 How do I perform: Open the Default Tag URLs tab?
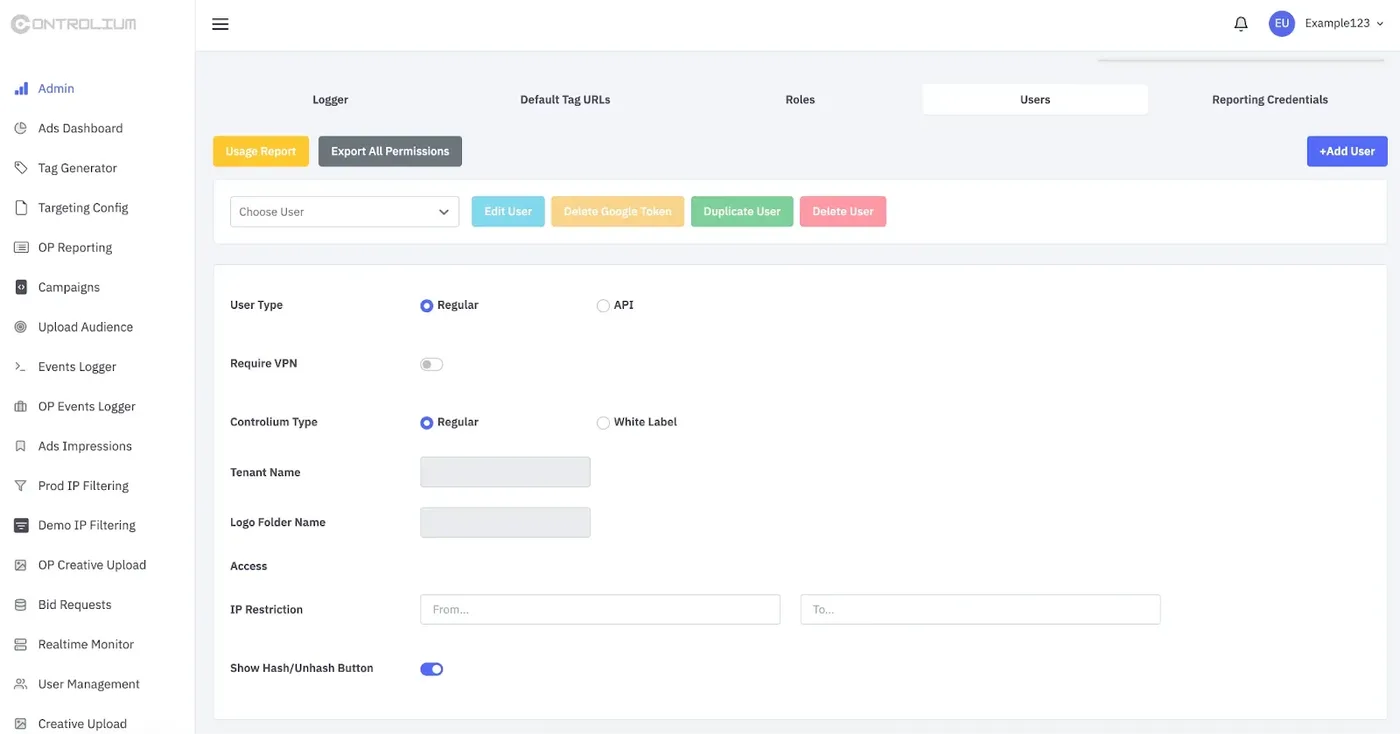pos(565,100)
